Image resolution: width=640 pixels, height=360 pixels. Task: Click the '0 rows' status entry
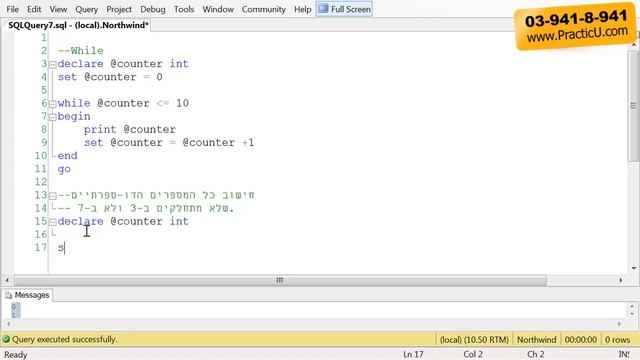pyautogui.click(x=618, y=340)
